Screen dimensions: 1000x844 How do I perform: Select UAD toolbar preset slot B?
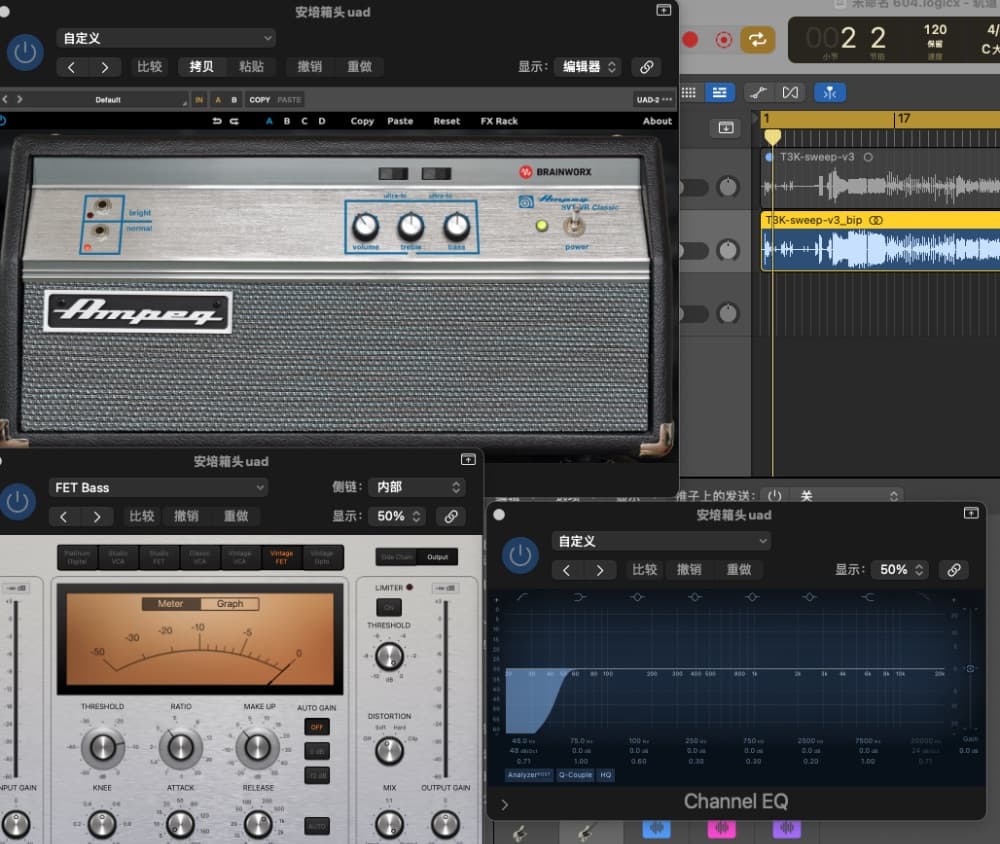pos(234,100)
